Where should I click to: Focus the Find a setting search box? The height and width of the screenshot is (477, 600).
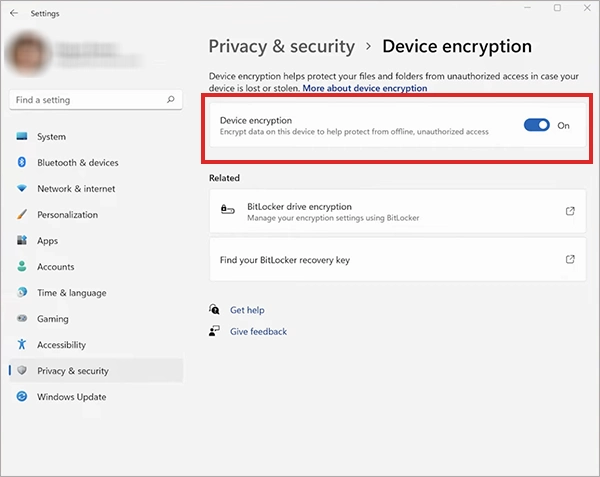tap(96, 100)
